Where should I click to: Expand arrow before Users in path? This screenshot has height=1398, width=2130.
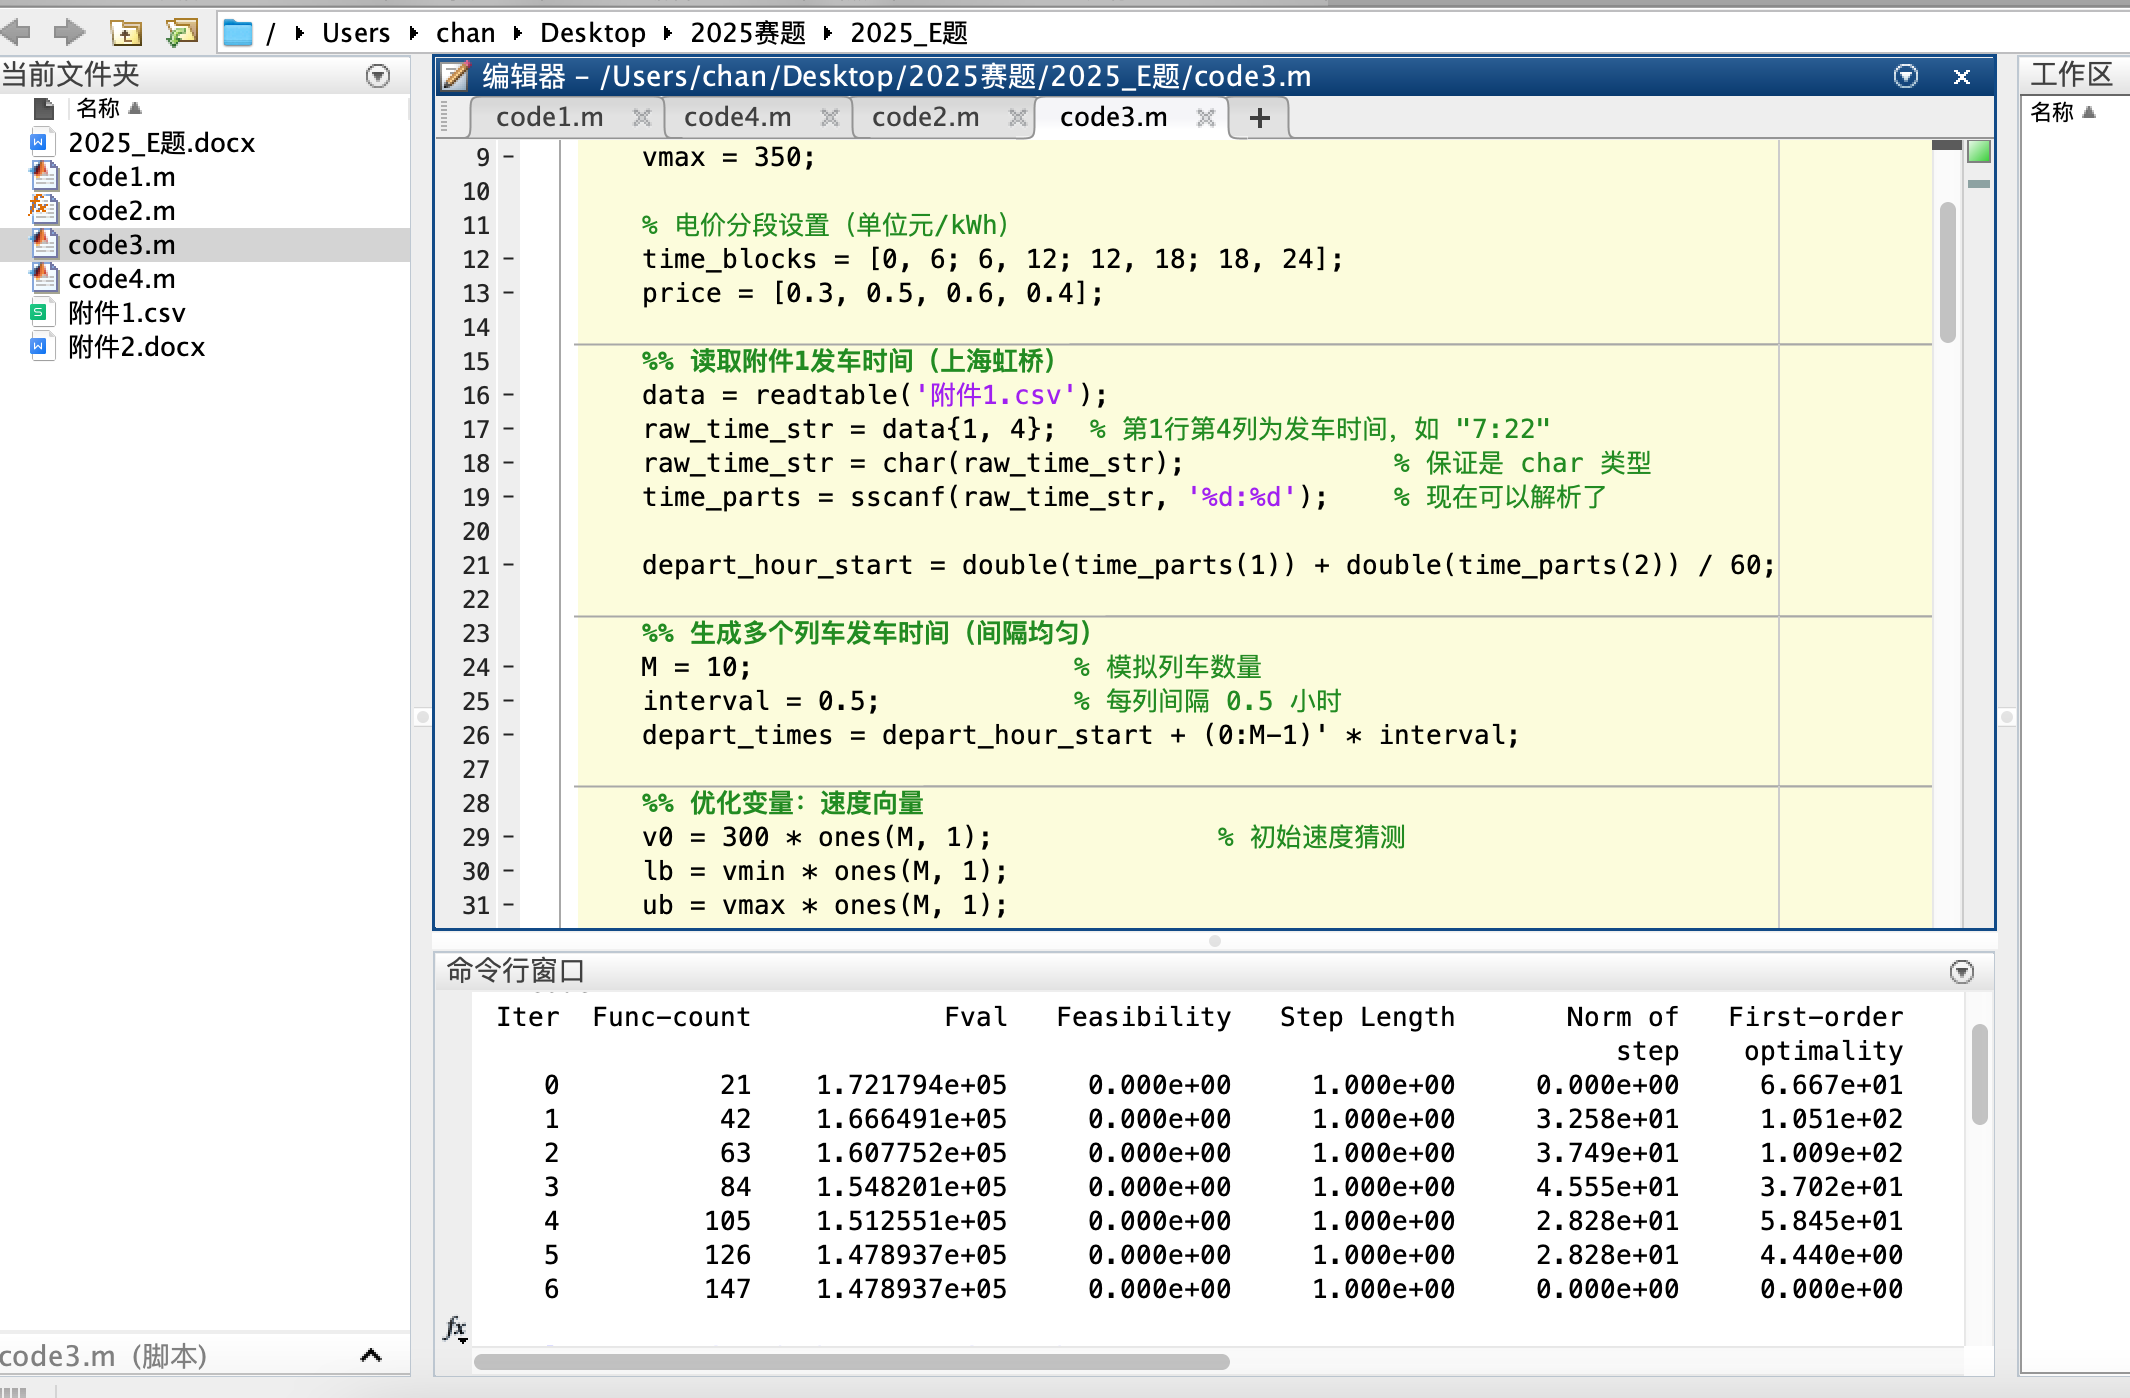click(299, 33)
